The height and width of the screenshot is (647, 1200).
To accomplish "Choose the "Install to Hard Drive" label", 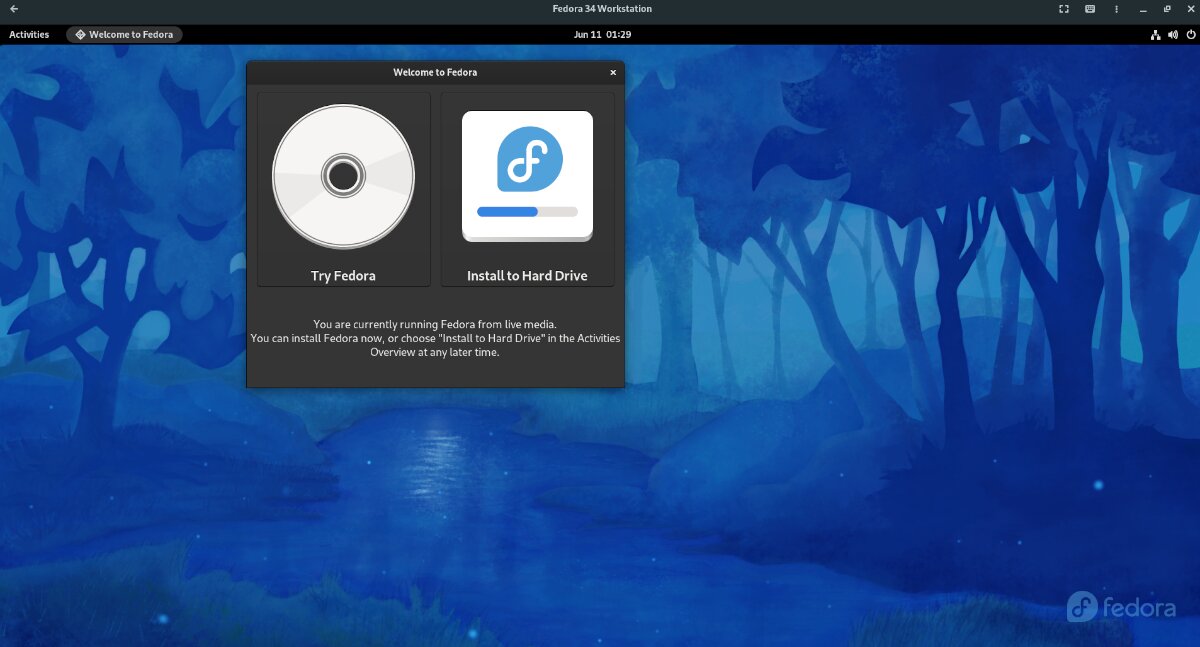I will point(527,276).
